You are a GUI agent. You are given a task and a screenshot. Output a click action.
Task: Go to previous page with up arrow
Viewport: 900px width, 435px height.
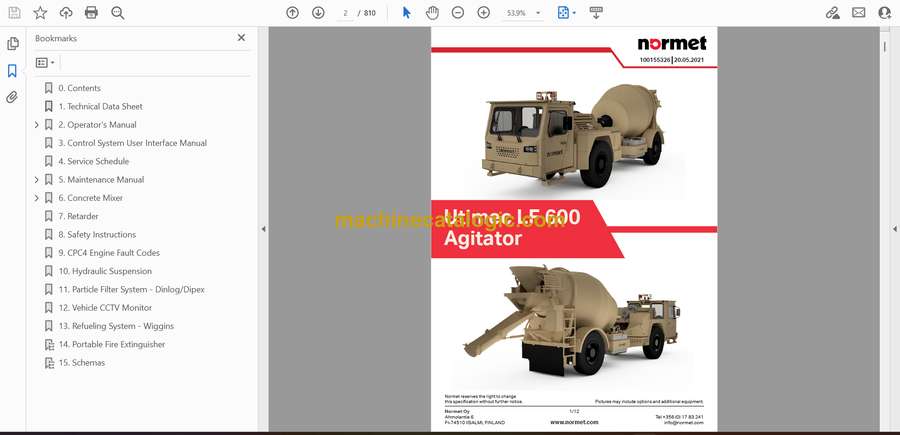pos(292,13)
